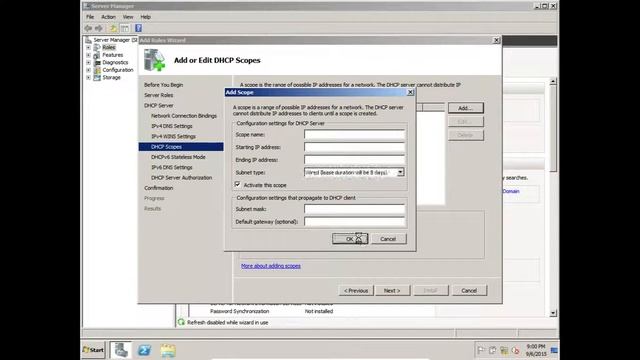This screenshot has height=360, width=640.
Task: Click the Features icon in tree
Action: pyautogui.click(x=97, y=55)
